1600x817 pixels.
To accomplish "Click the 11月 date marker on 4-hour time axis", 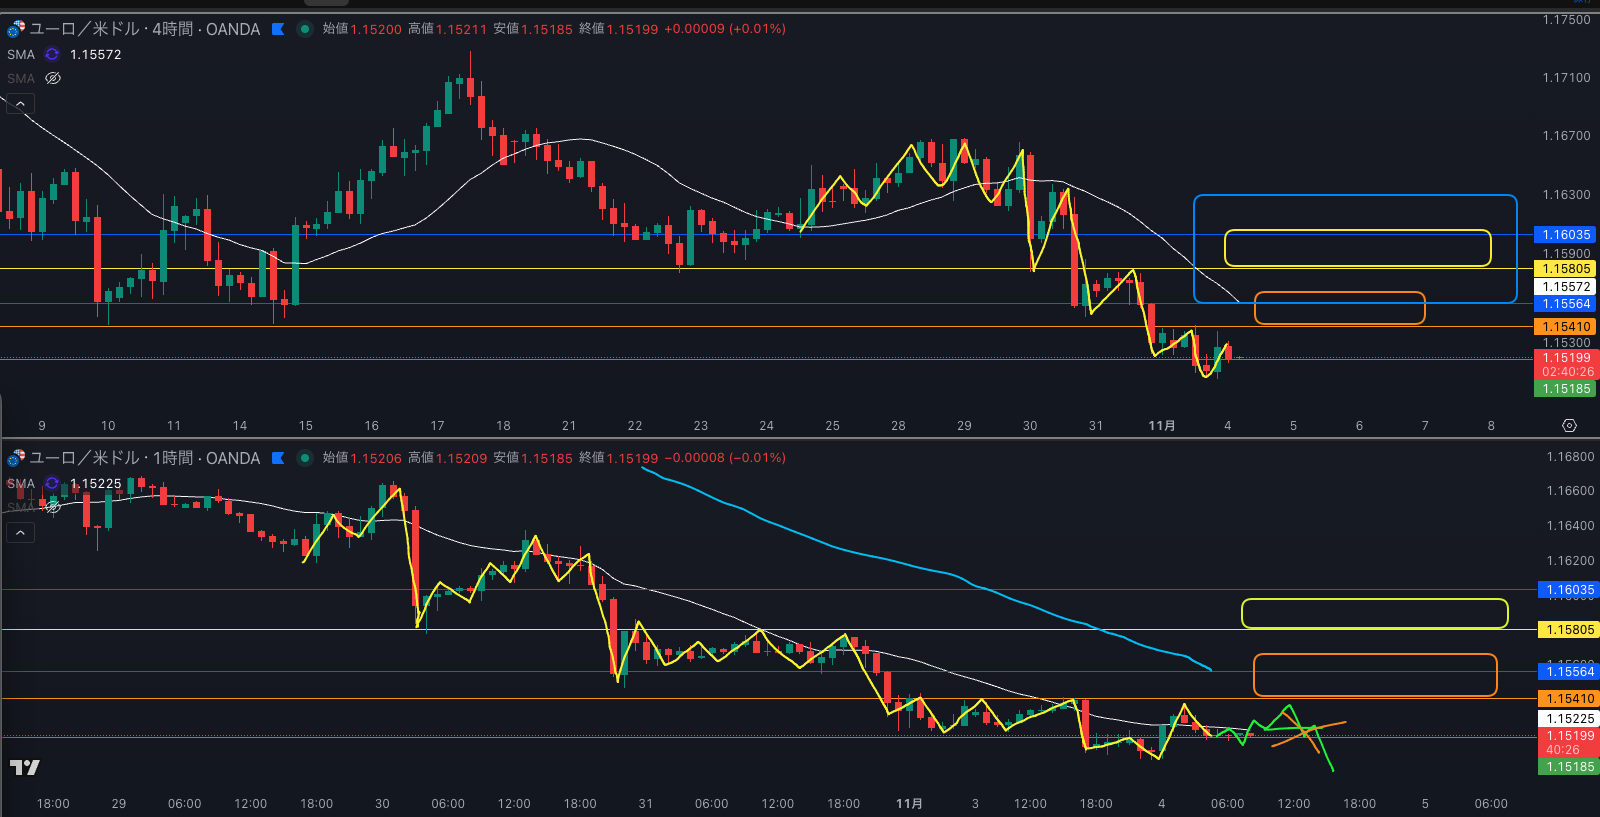I will click(1161, 426).
